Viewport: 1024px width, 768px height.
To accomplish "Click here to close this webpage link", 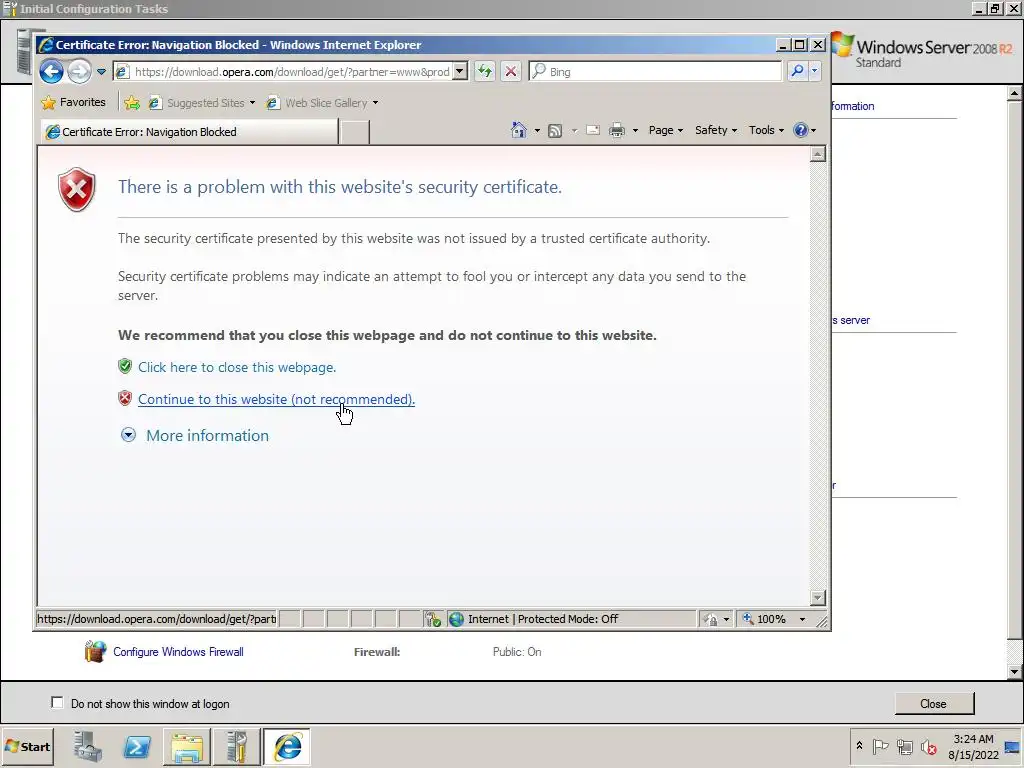I will 236,367.
